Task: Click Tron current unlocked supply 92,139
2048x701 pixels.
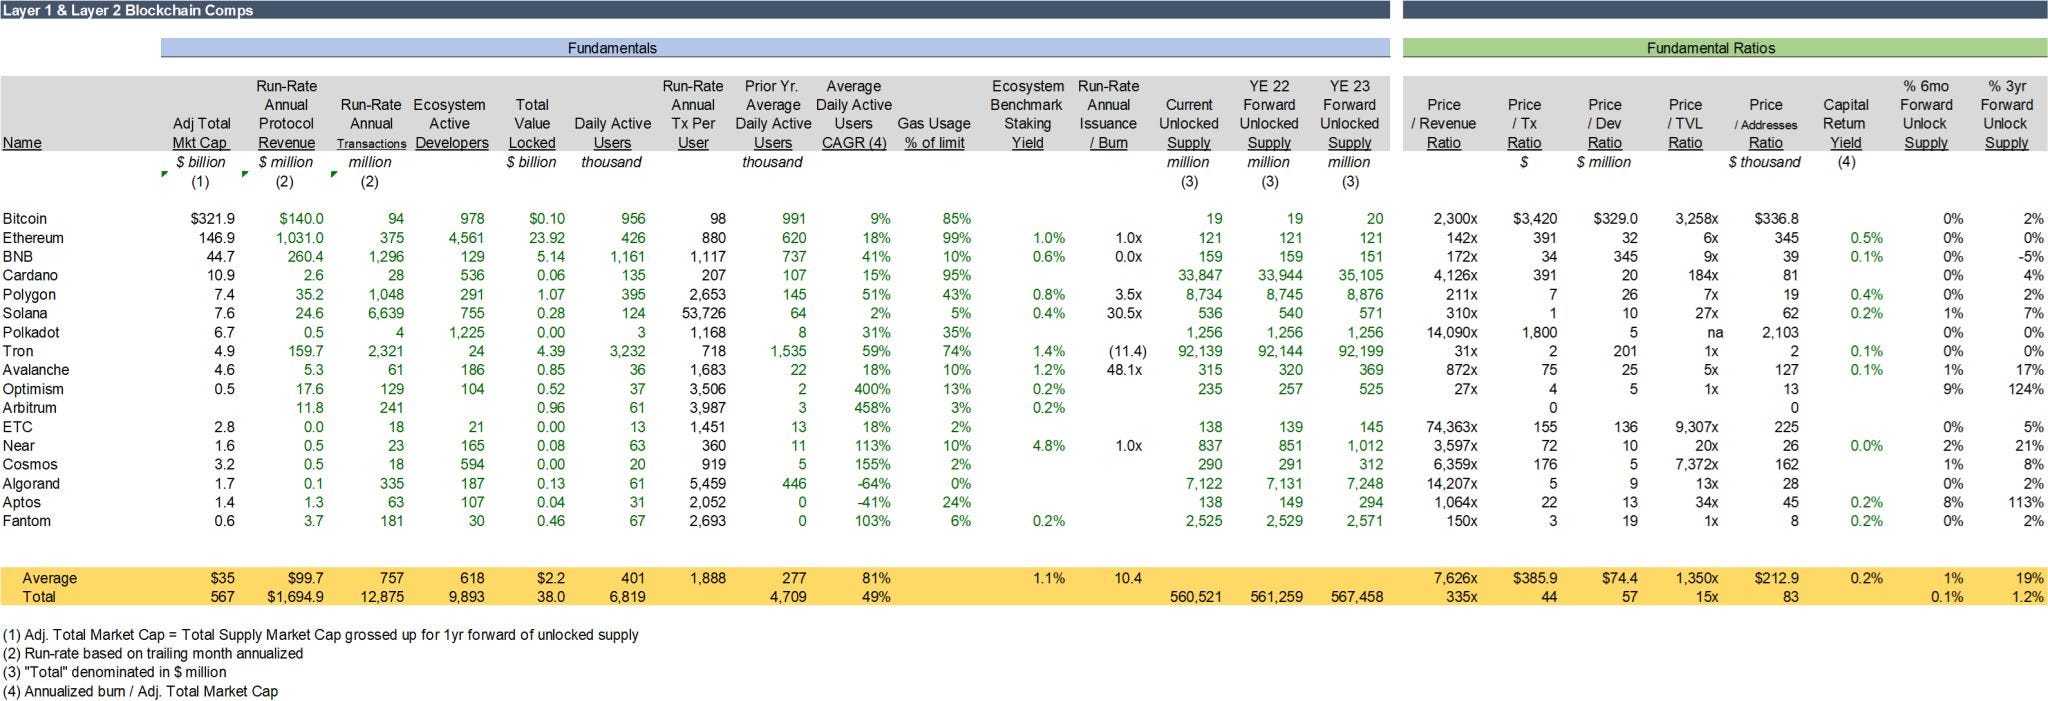Action: click(1199, 351)
